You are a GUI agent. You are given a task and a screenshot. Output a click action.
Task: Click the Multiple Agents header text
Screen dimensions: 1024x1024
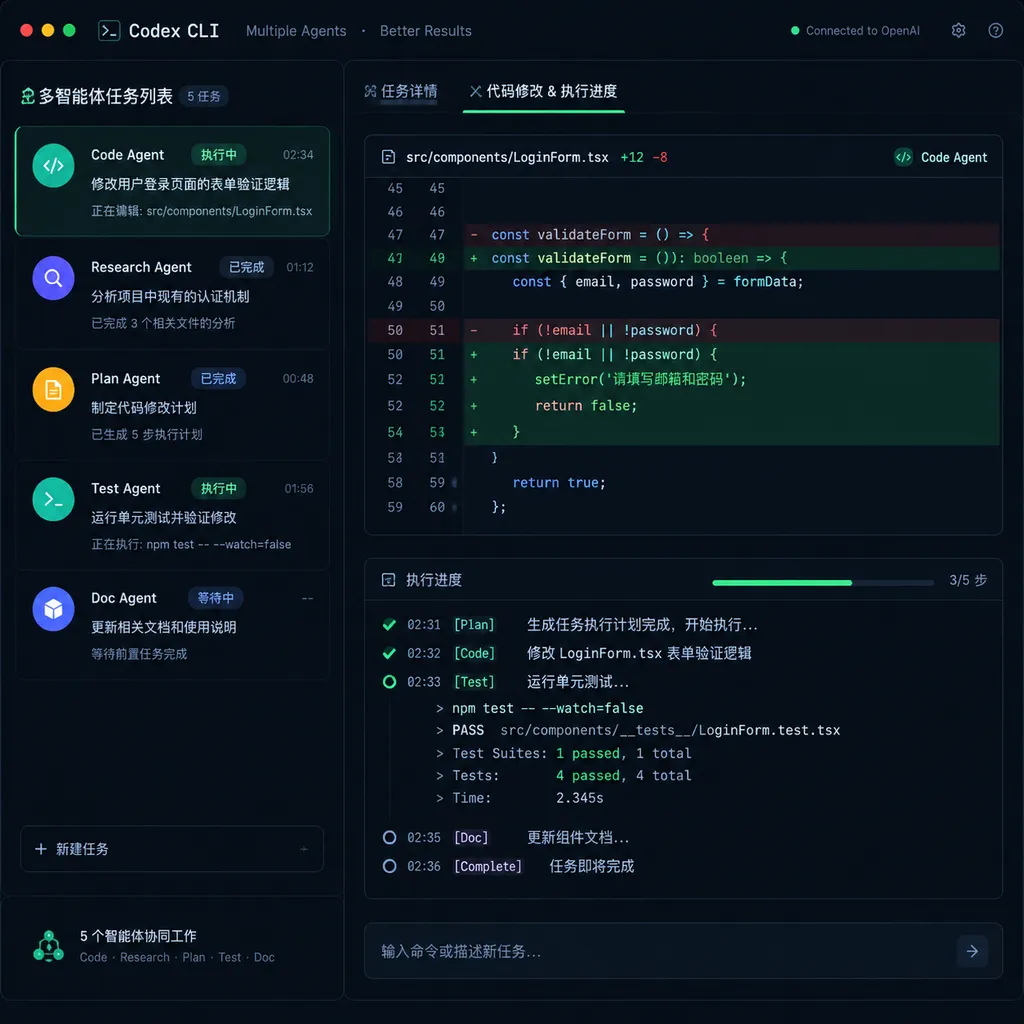tap(296, 31)
